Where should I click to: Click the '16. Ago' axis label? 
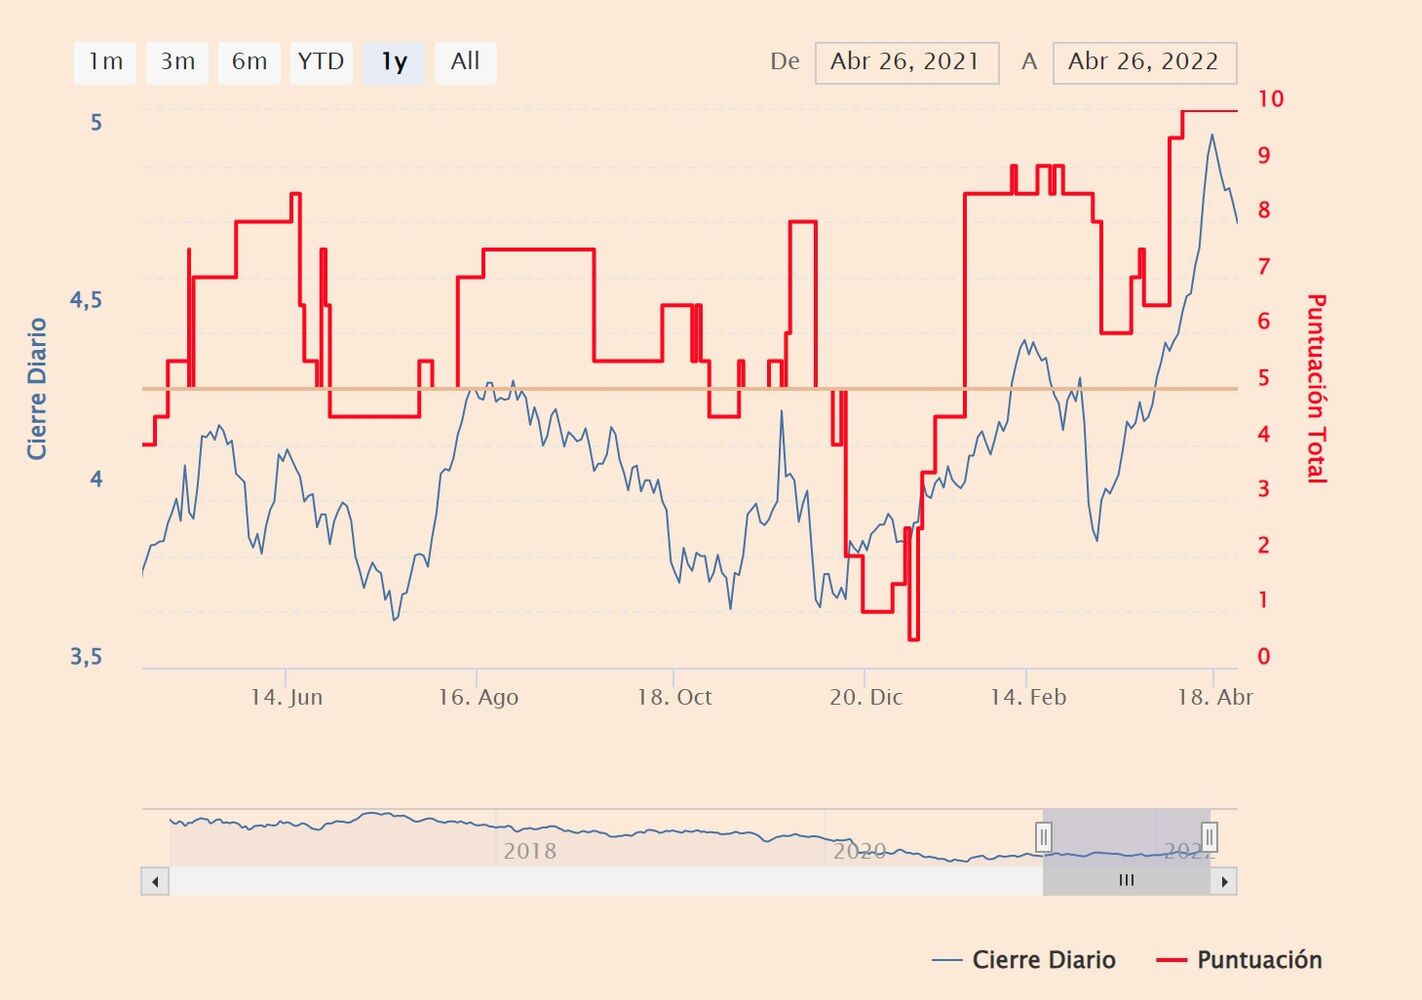tap(478, 697)
